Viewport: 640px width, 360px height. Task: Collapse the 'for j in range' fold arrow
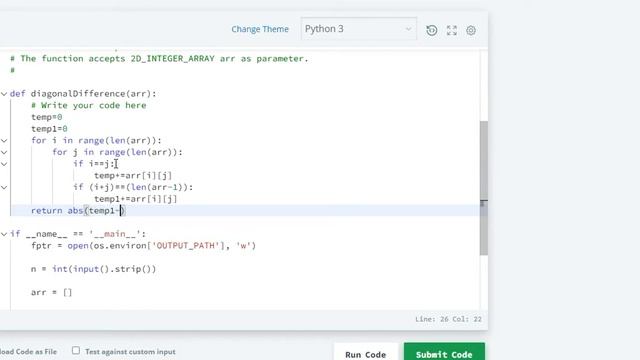(4, 152)
